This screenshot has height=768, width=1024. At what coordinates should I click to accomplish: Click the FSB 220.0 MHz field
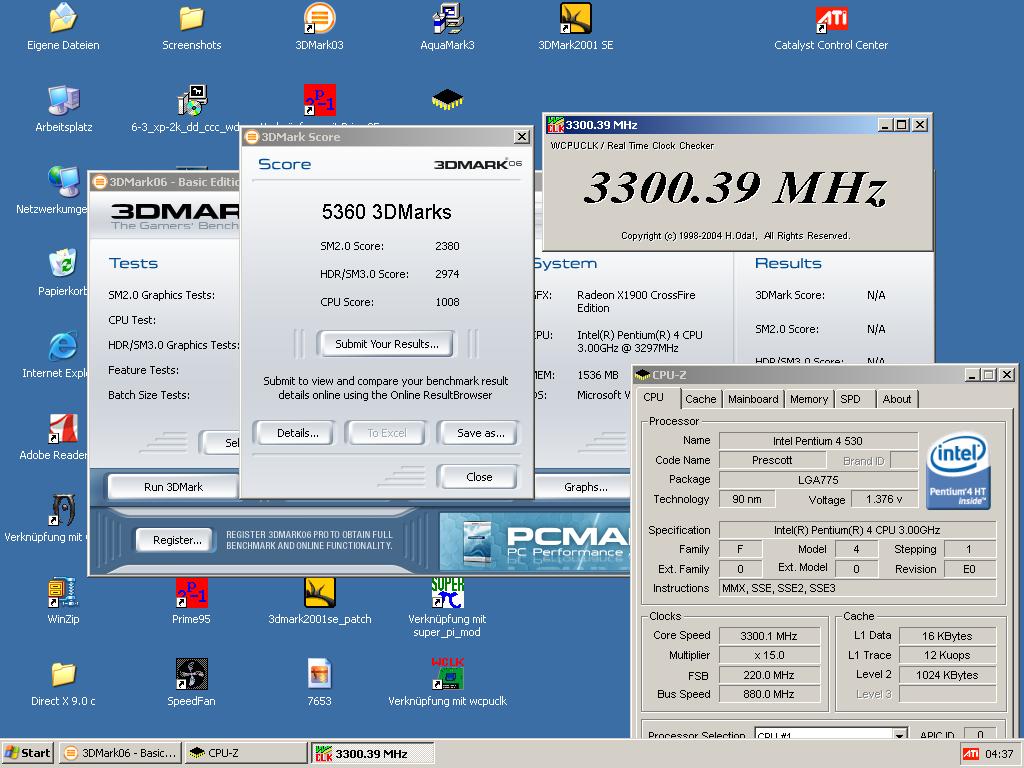pos(769,675)
